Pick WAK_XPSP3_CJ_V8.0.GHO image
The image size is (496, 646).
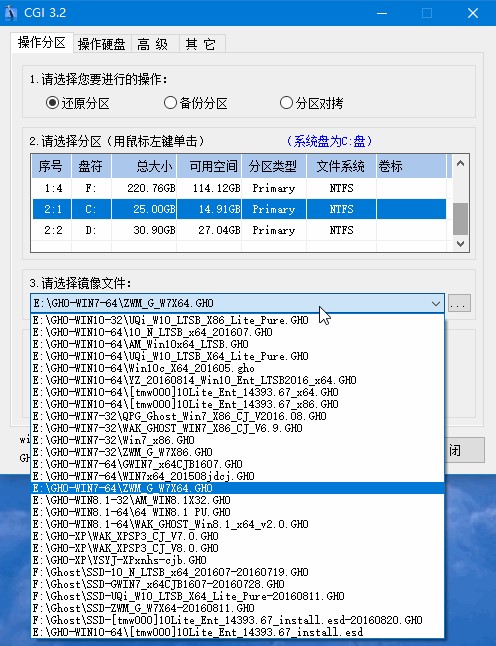(238, 548)
